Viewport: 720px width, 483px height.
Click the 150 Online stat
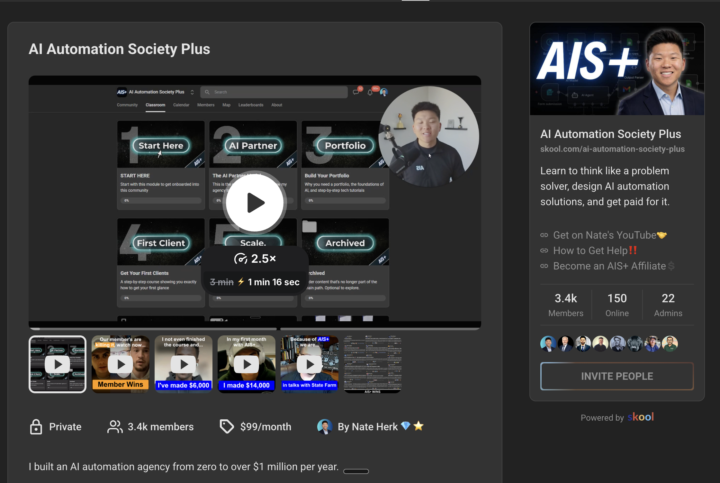point(617,305)
